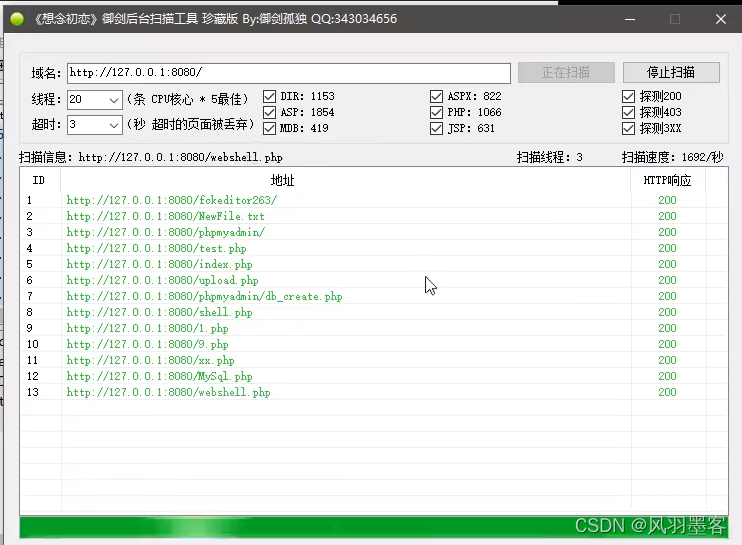Toggle the JSP: 631 checkbox
742x545 pixels.
[x=436, y=129]
